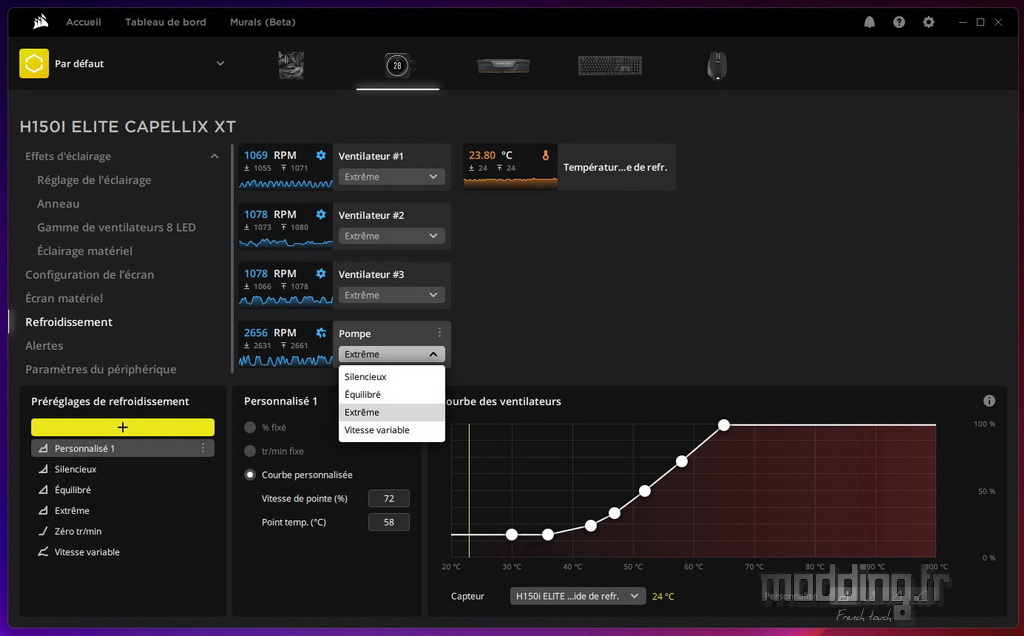
Task: Open Écran matériel
Action: [x=64, y=298]
